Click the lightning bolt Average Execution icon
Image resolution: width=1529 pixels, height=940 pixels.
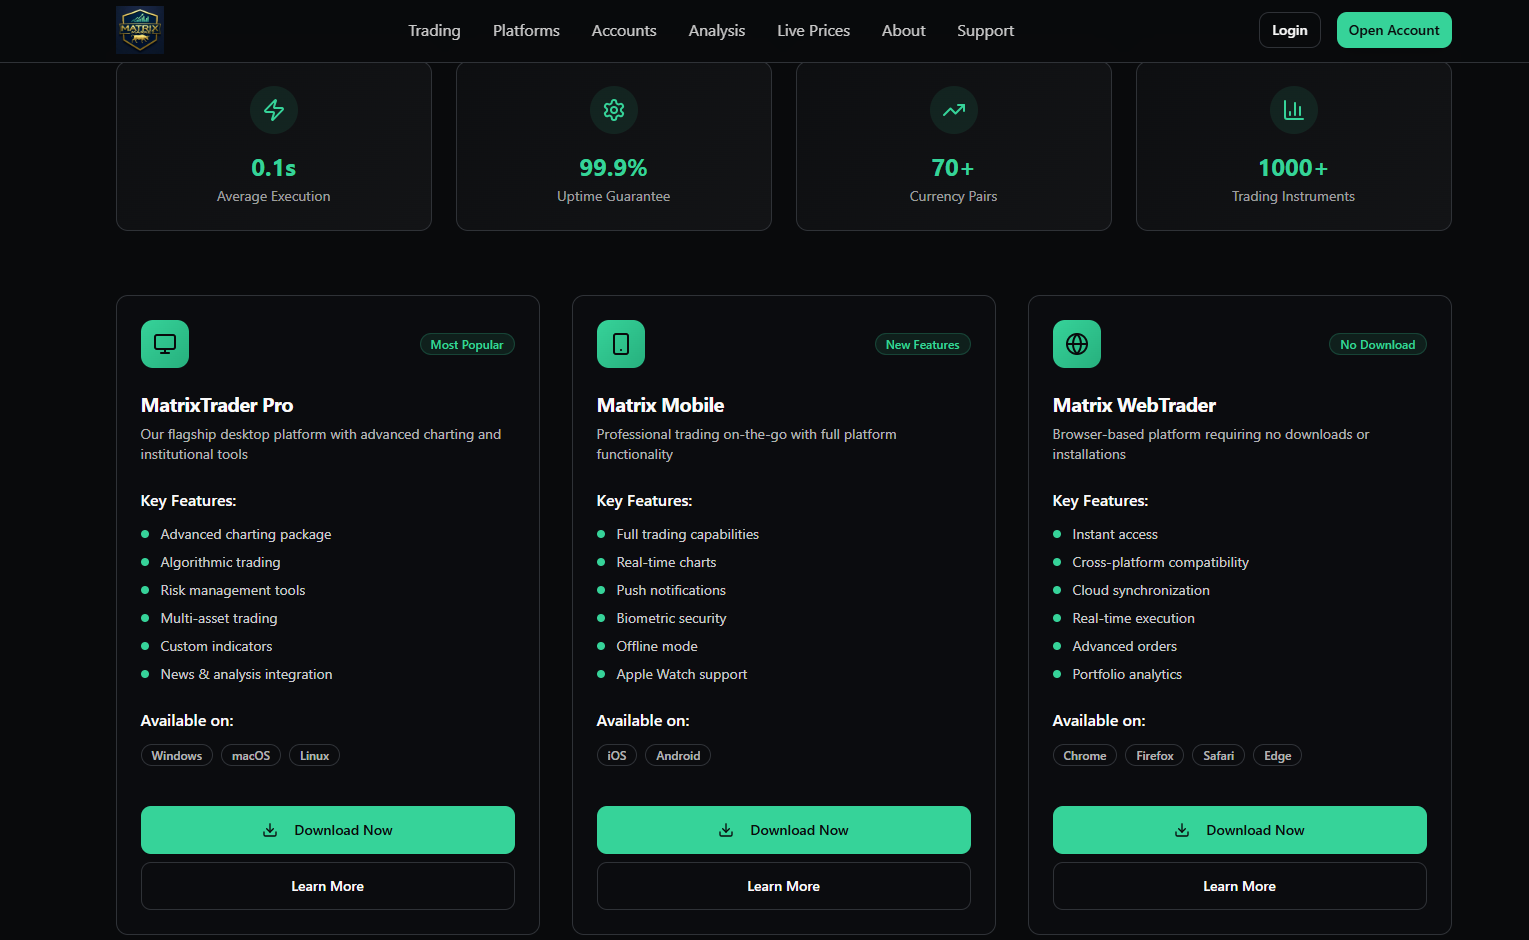pyautogui.click(x=274, y=110)
